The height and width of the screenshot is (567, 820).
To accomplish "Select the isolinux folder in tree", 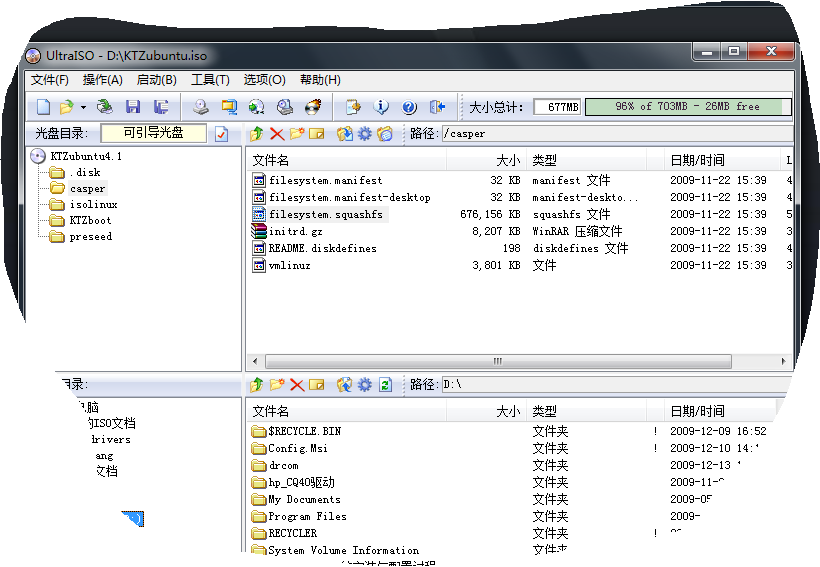I will [x=94, y=205].
